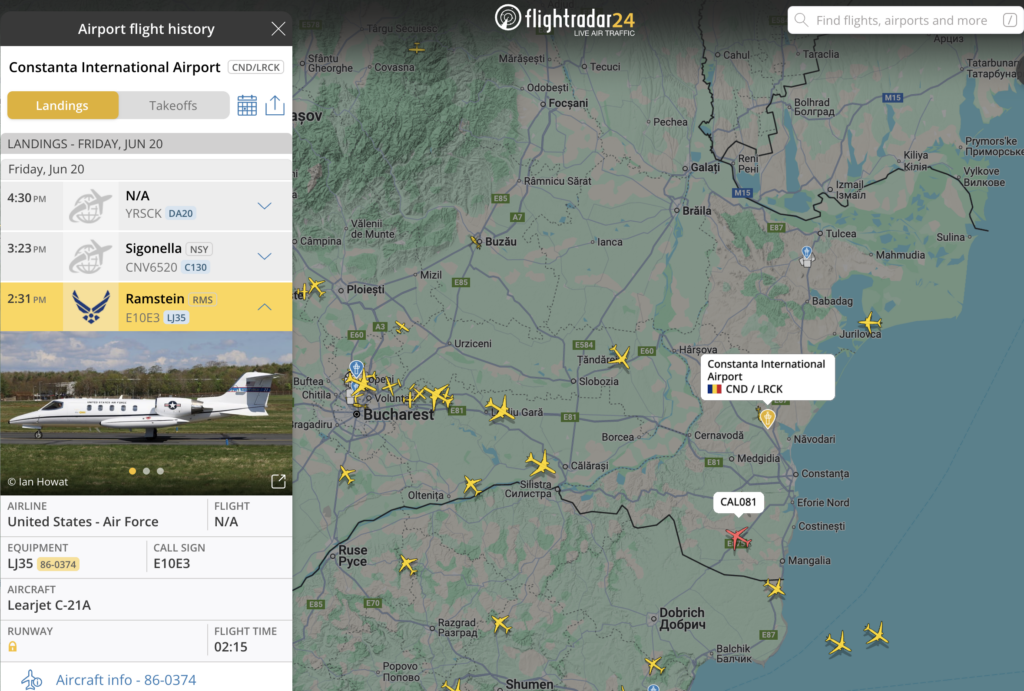1024x691 pixels.
Task: Click the aircraft near Buzău
Action: [476, 242]
